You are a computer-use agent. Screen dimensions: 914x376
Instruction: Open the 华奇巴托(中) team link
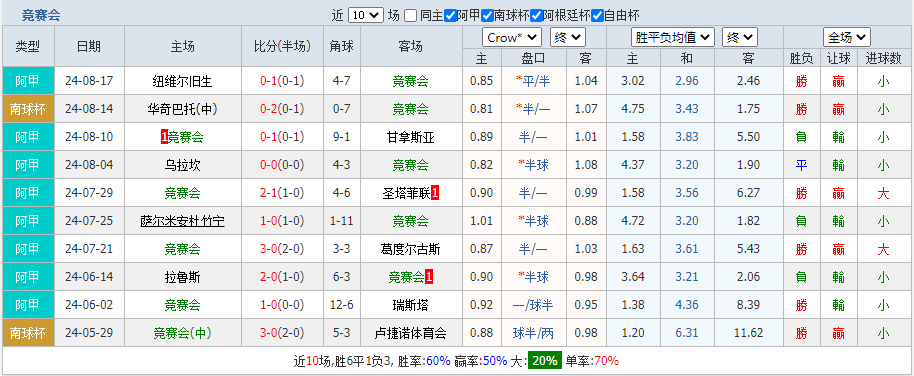[x=183, y=109]
